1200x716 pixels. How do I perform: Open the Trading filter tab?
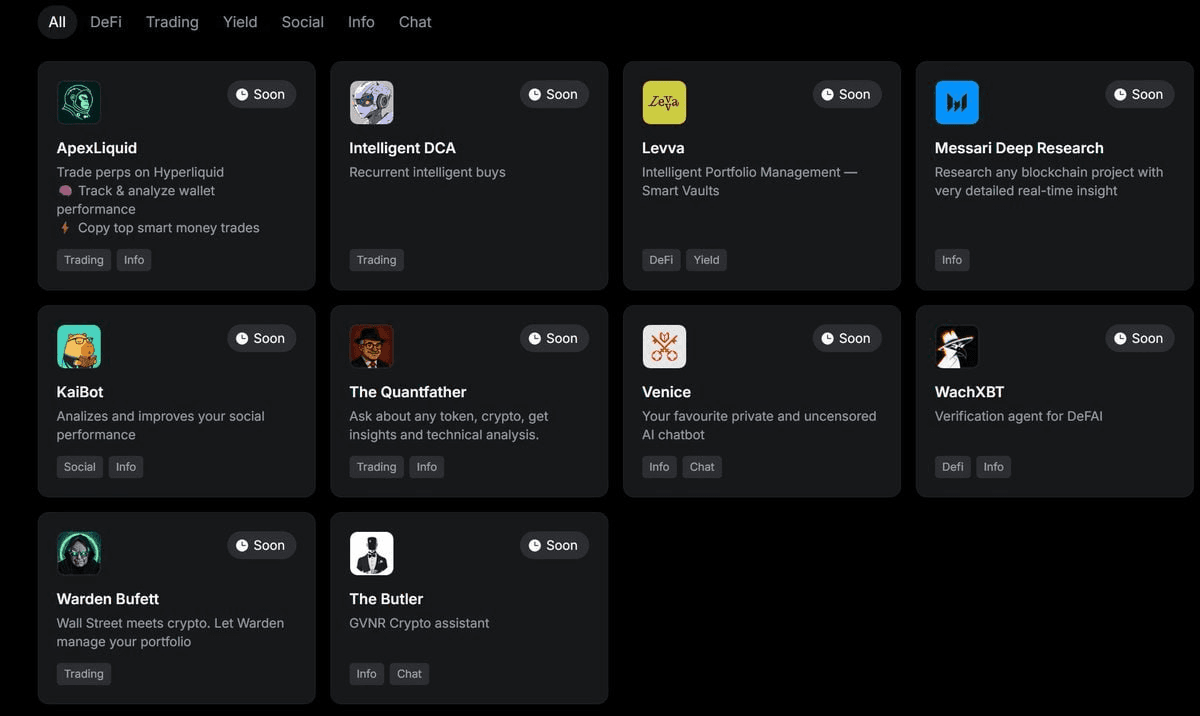(x=172, y=22)
